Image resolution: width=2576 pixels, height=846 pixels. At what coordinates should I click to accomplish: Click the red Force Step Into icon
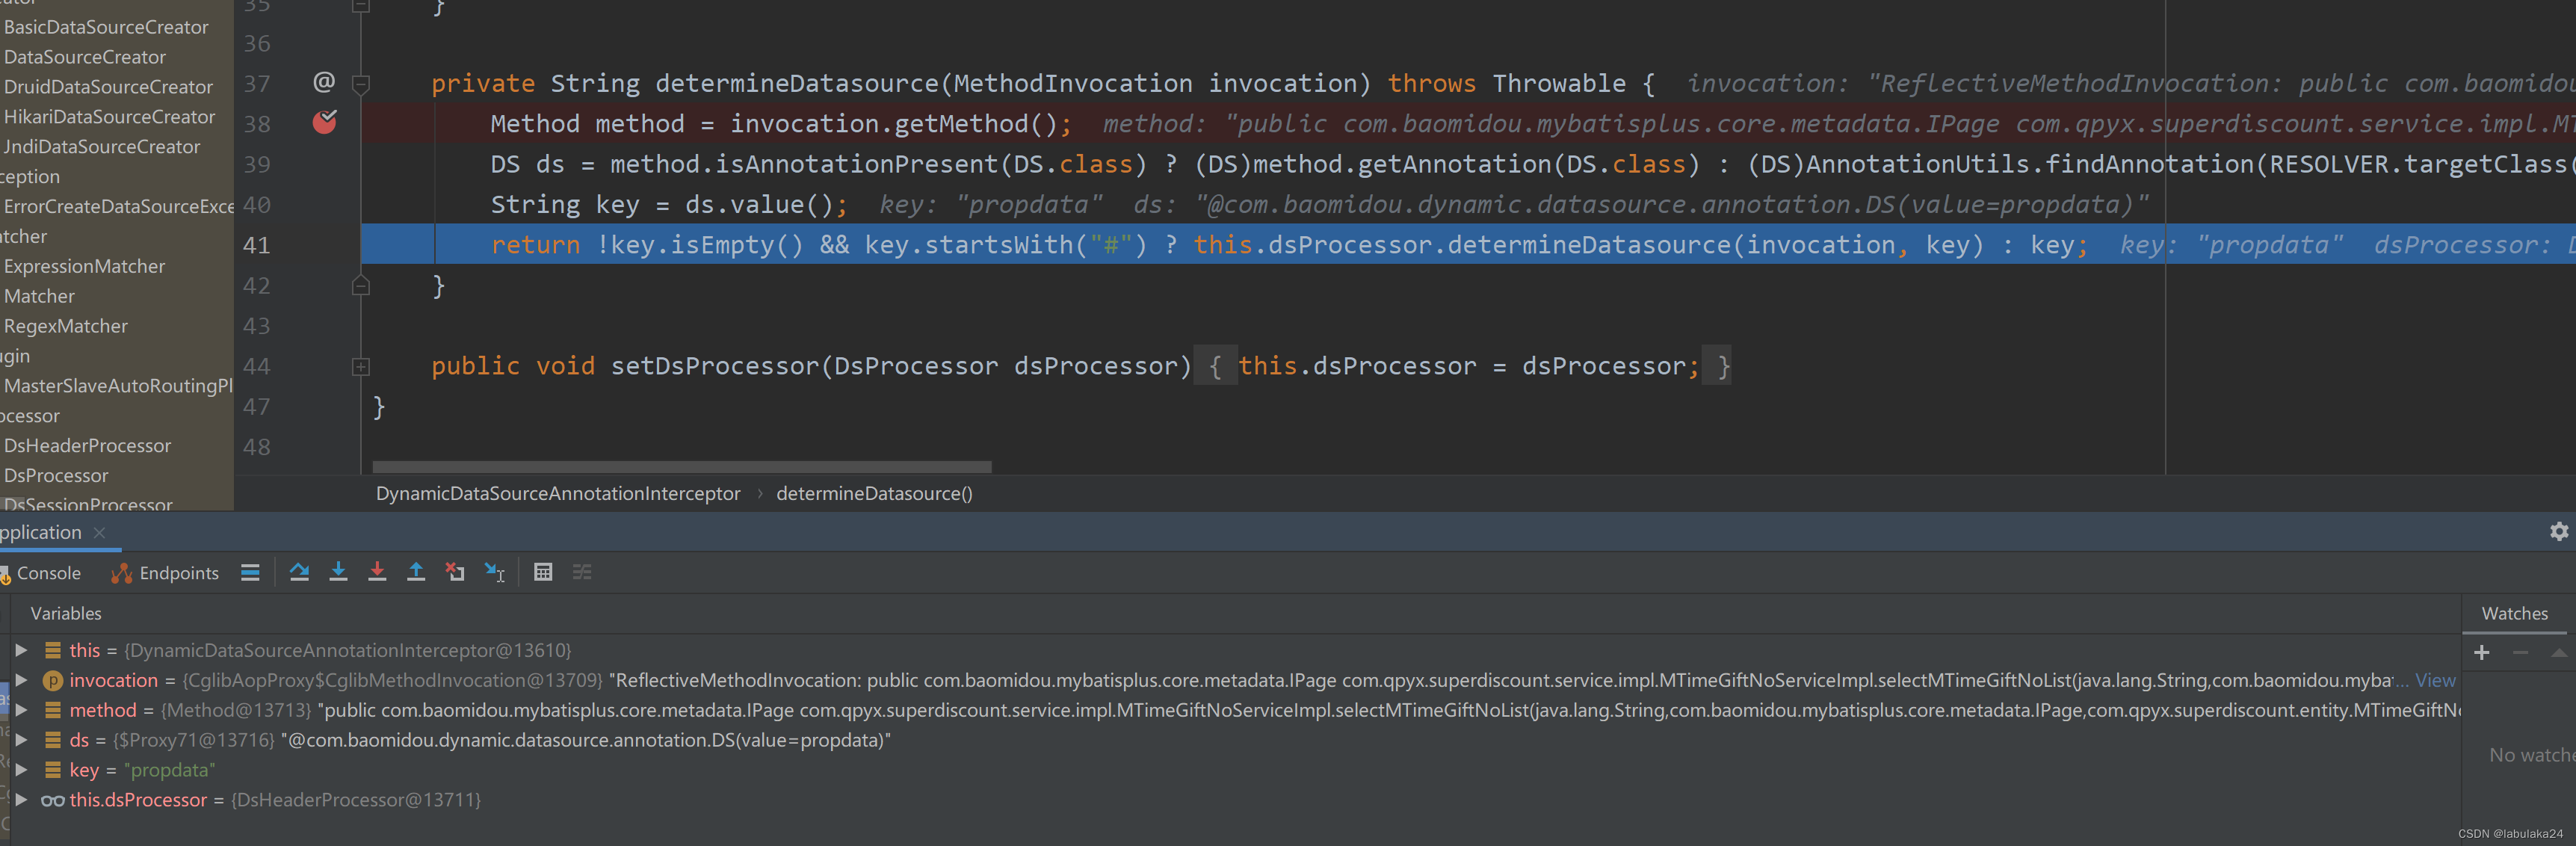[377, 572]
